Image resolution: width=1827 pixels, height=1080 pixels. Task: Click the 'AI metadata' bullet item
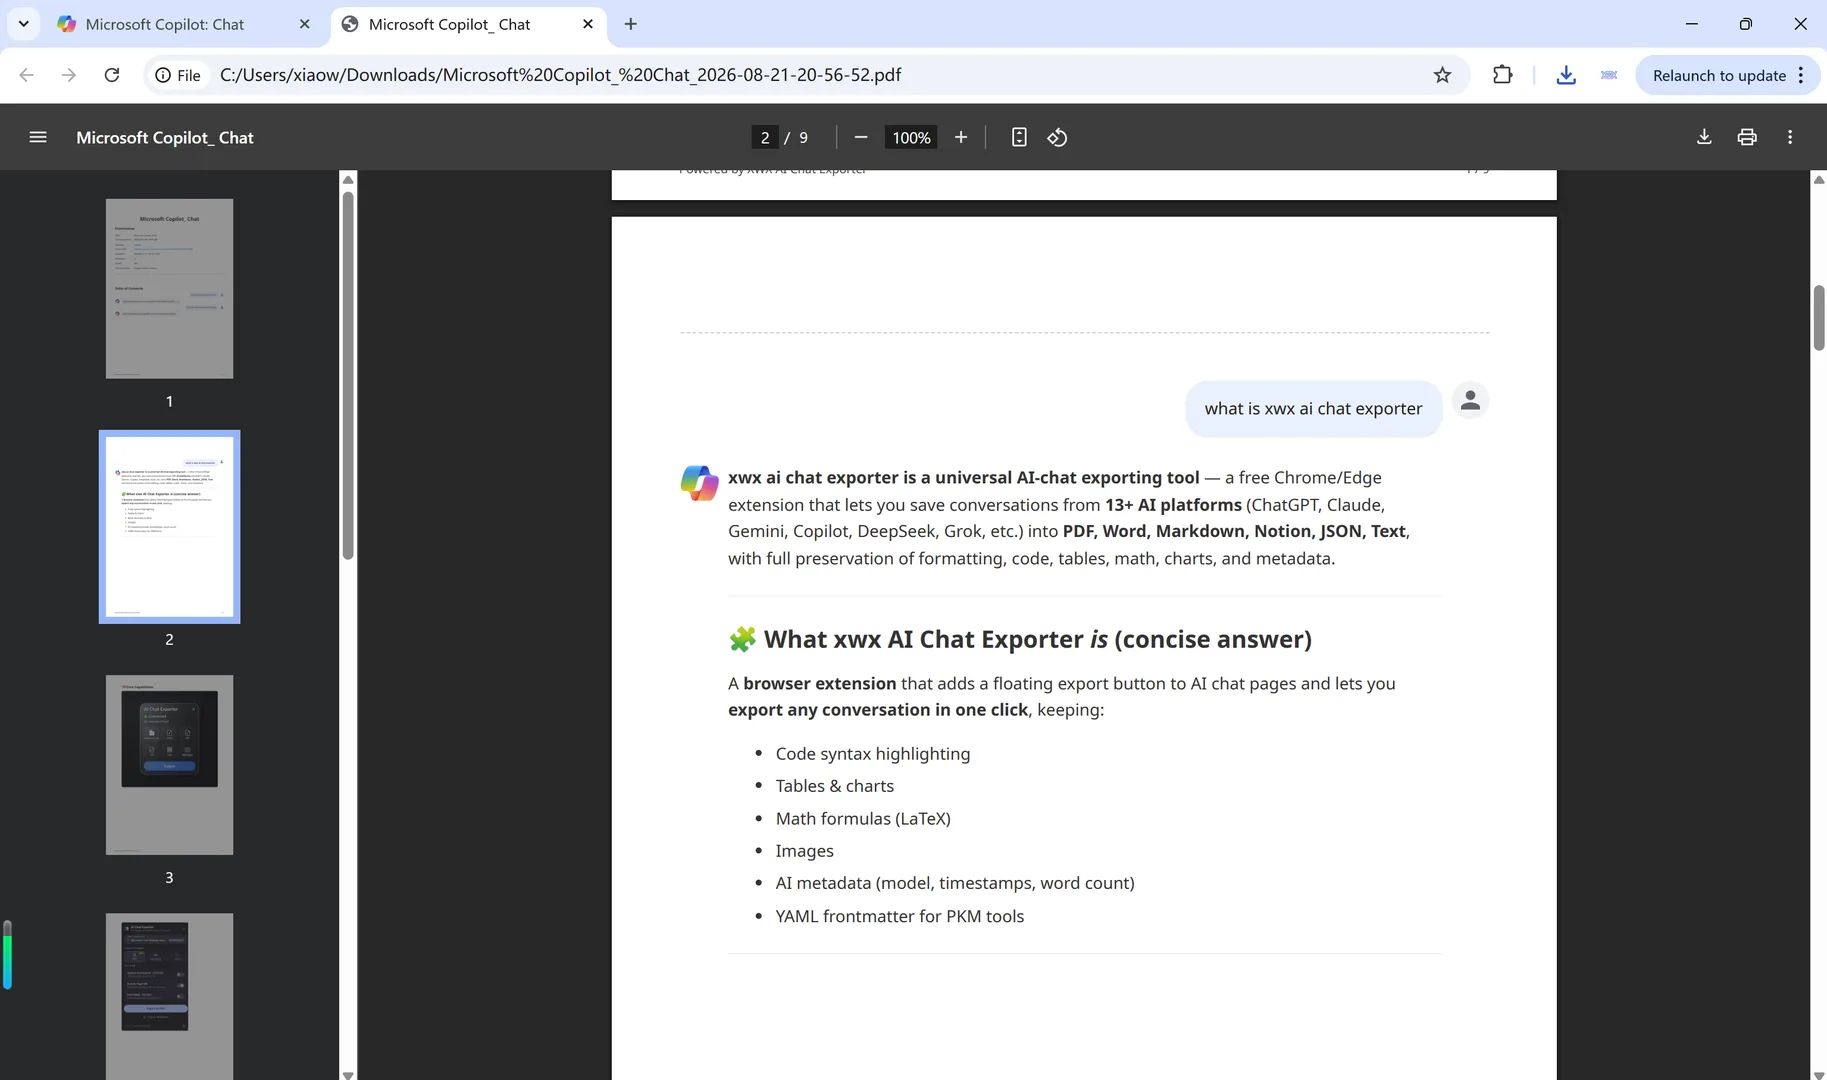tap(955, 883)
